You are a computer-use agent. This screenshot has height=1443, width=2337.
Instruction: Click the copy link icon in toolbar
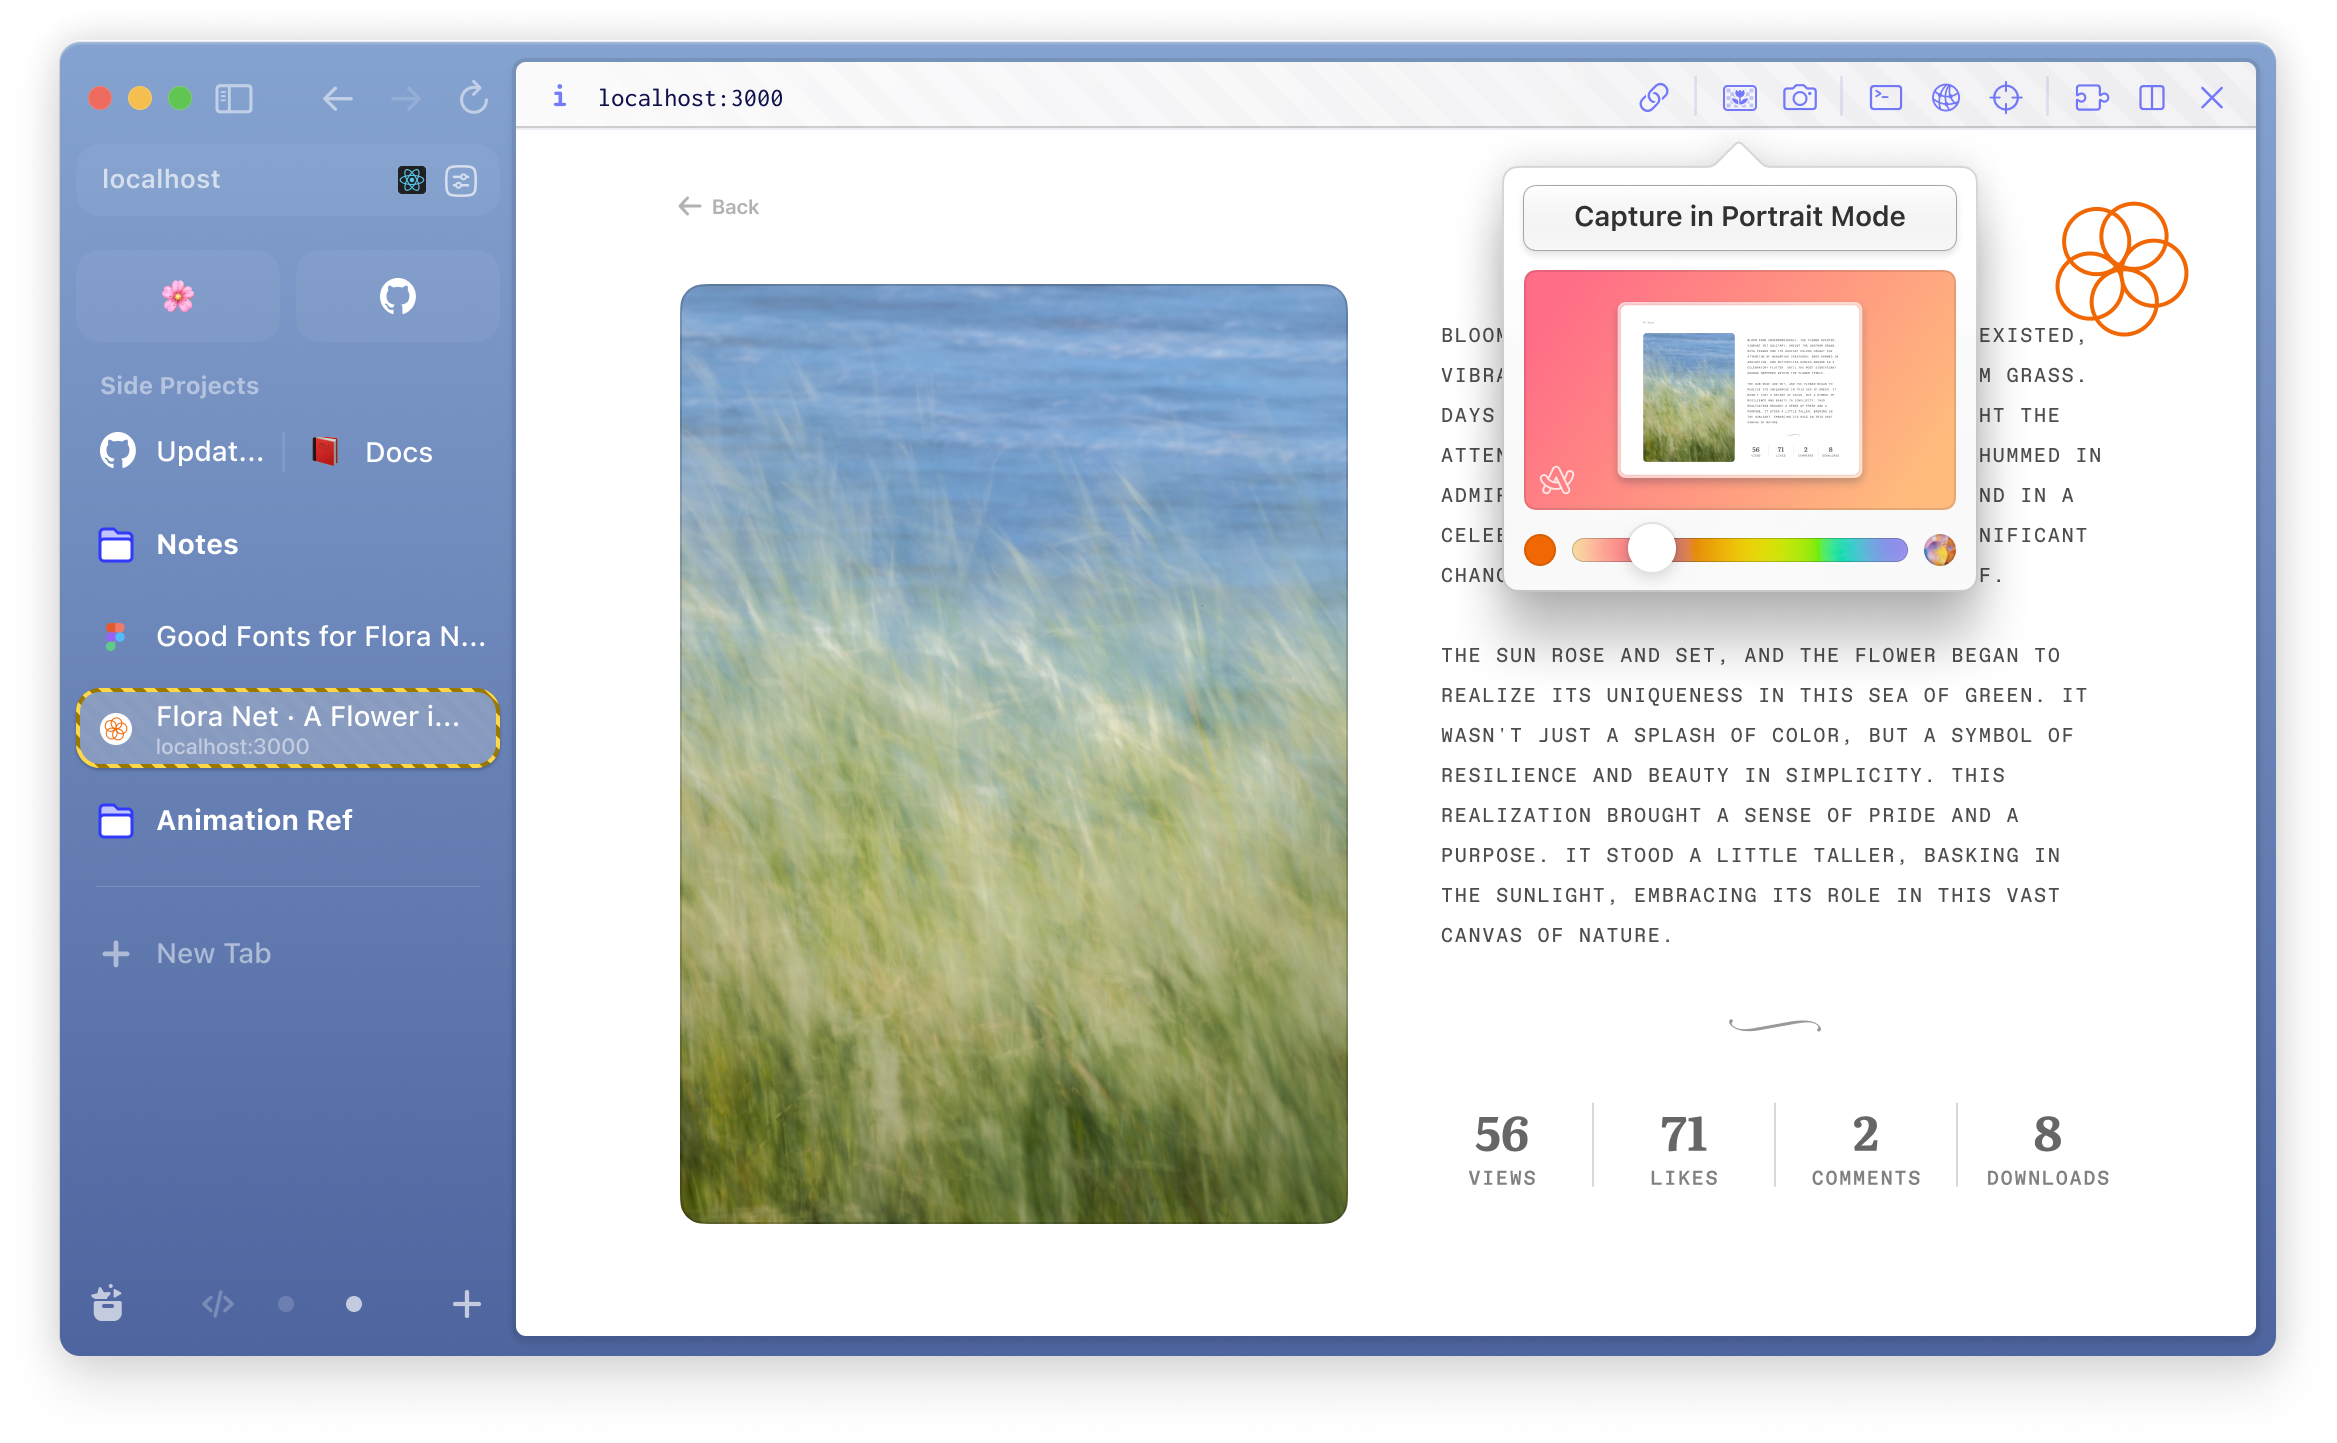pyautogui.click(x=1654, y=98)
